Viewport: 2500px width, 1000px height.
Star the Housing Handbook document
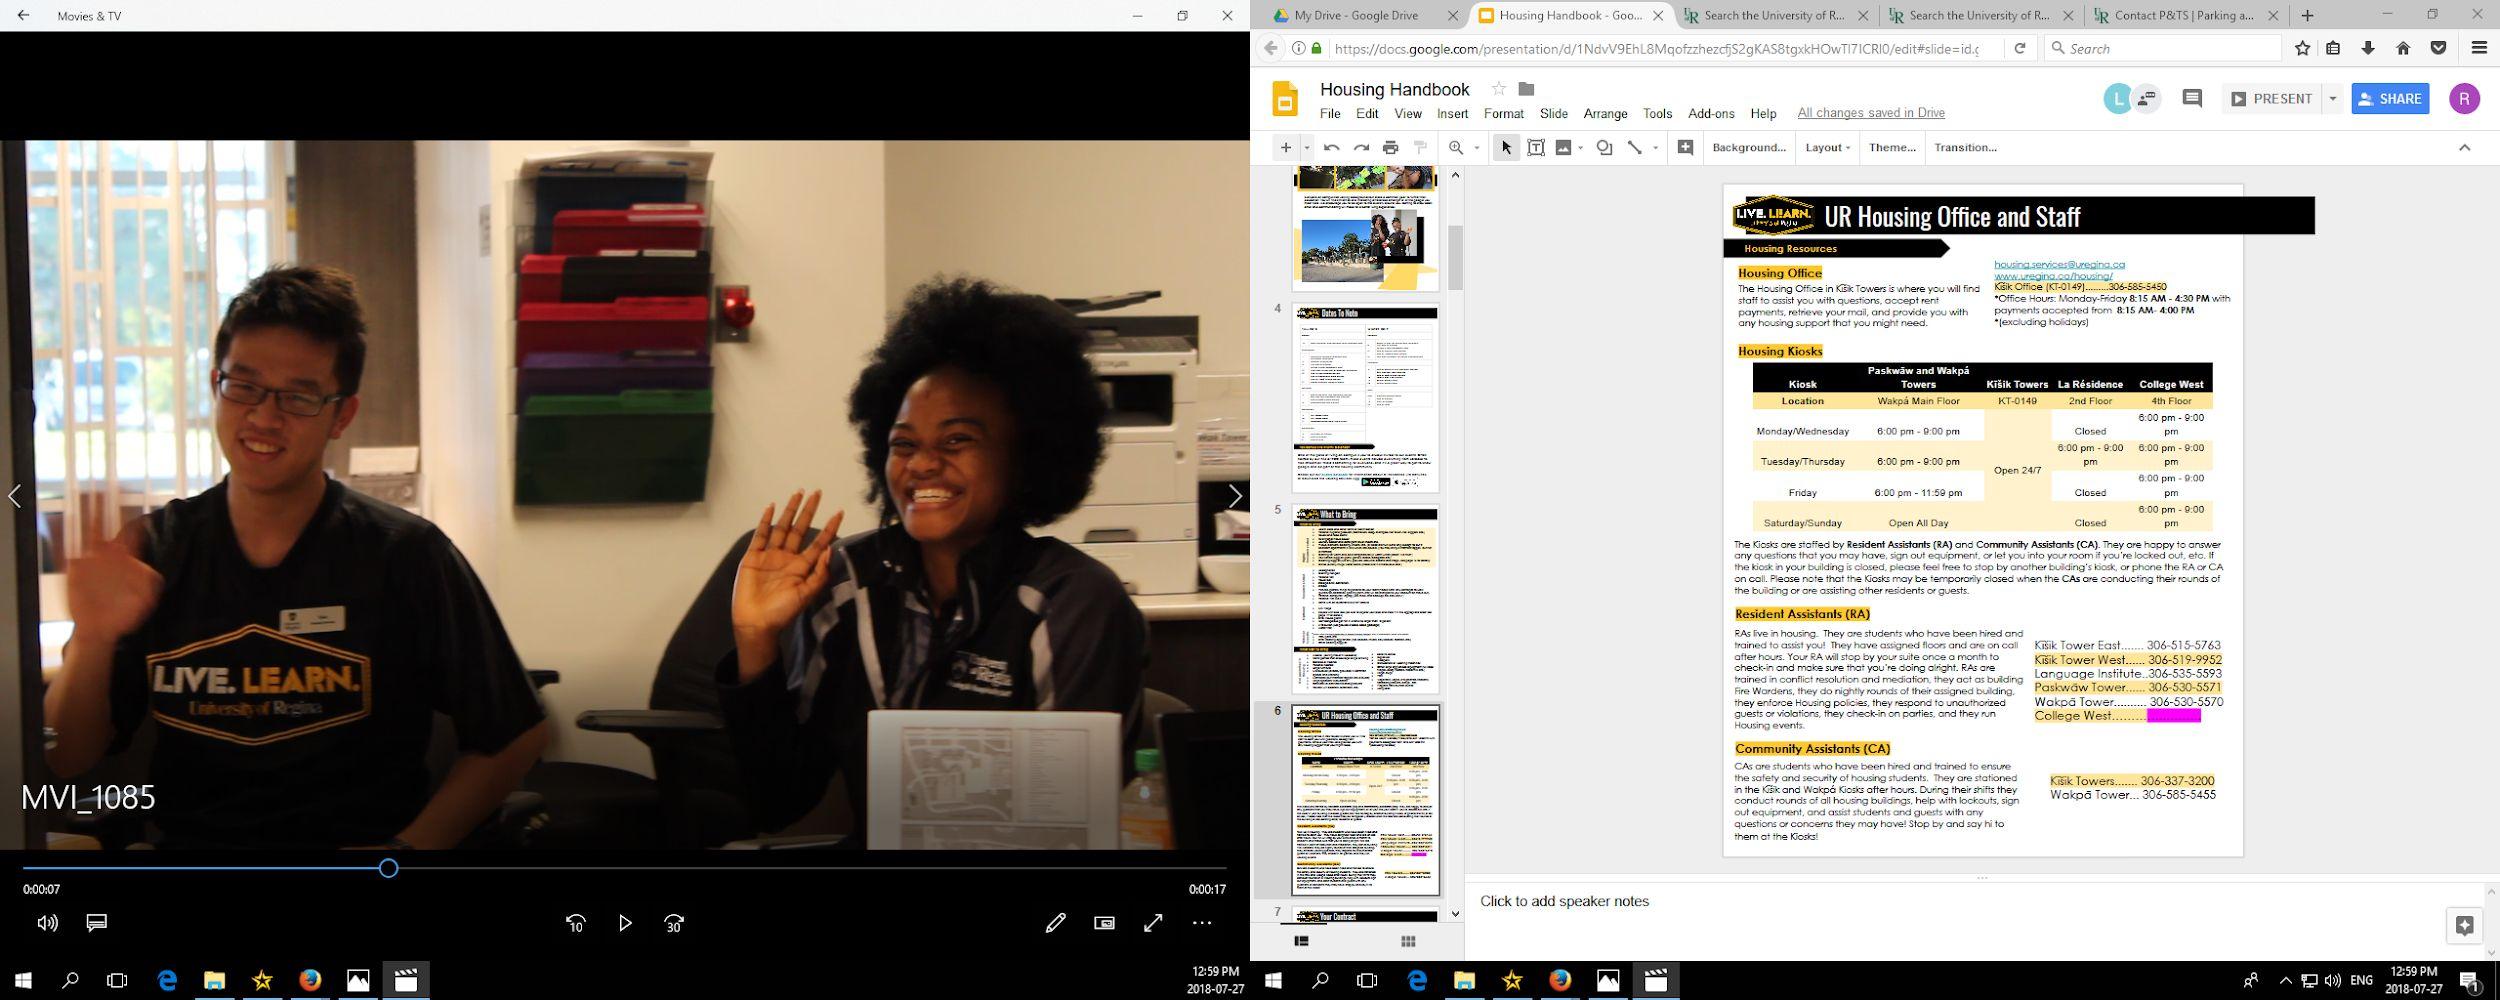point(1498,89)
